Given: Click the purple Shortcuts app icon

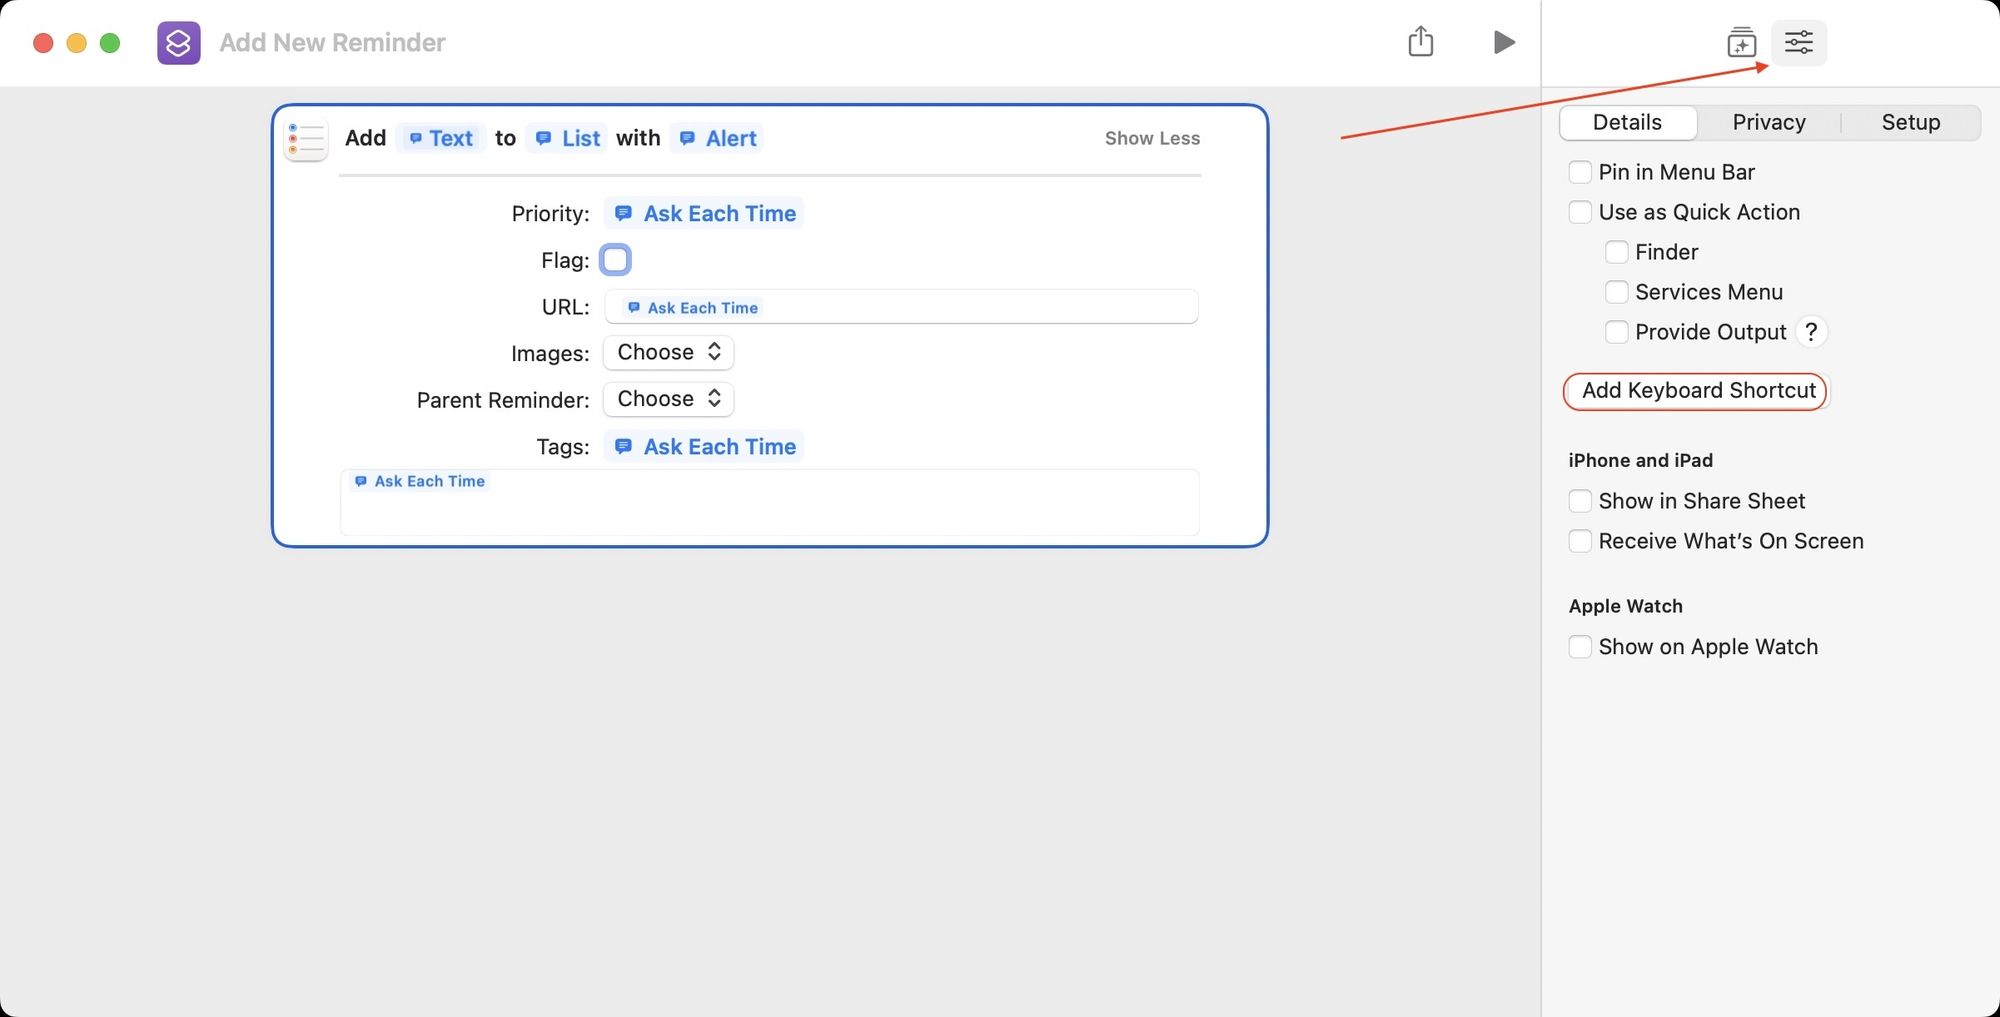Looking at the screenshot, I should [x=178, y=42].
